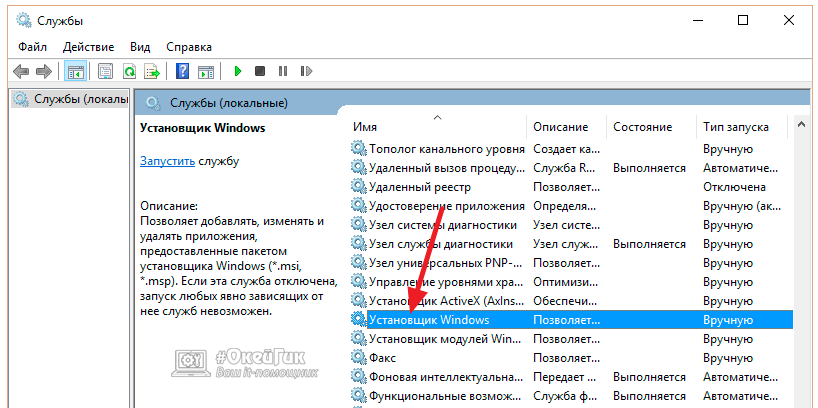Sort services by the Имя column header

365,128
